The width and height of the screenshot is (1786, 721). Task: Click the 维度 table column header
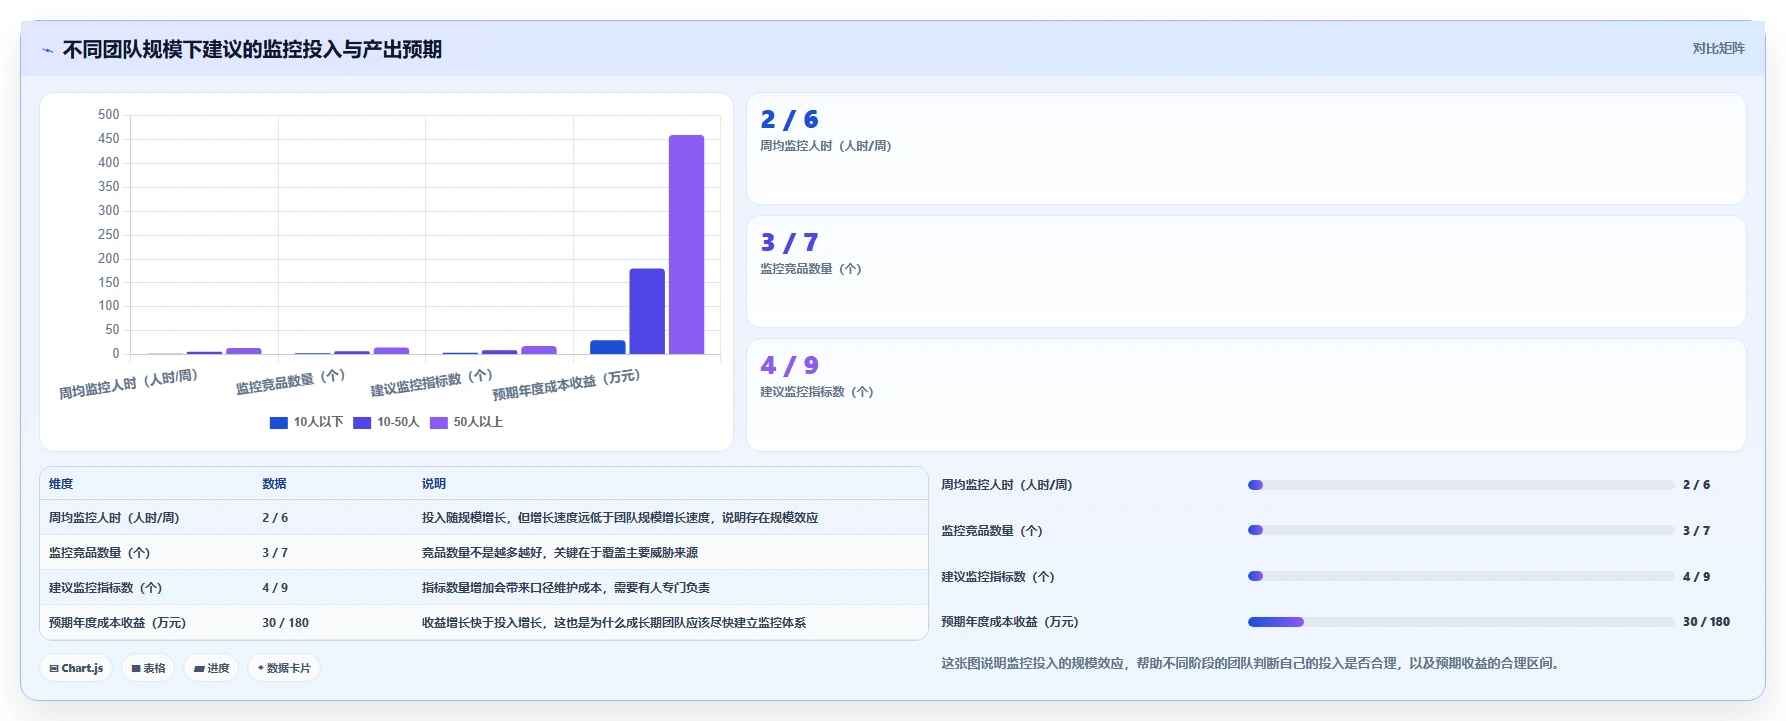coord(61,484)
